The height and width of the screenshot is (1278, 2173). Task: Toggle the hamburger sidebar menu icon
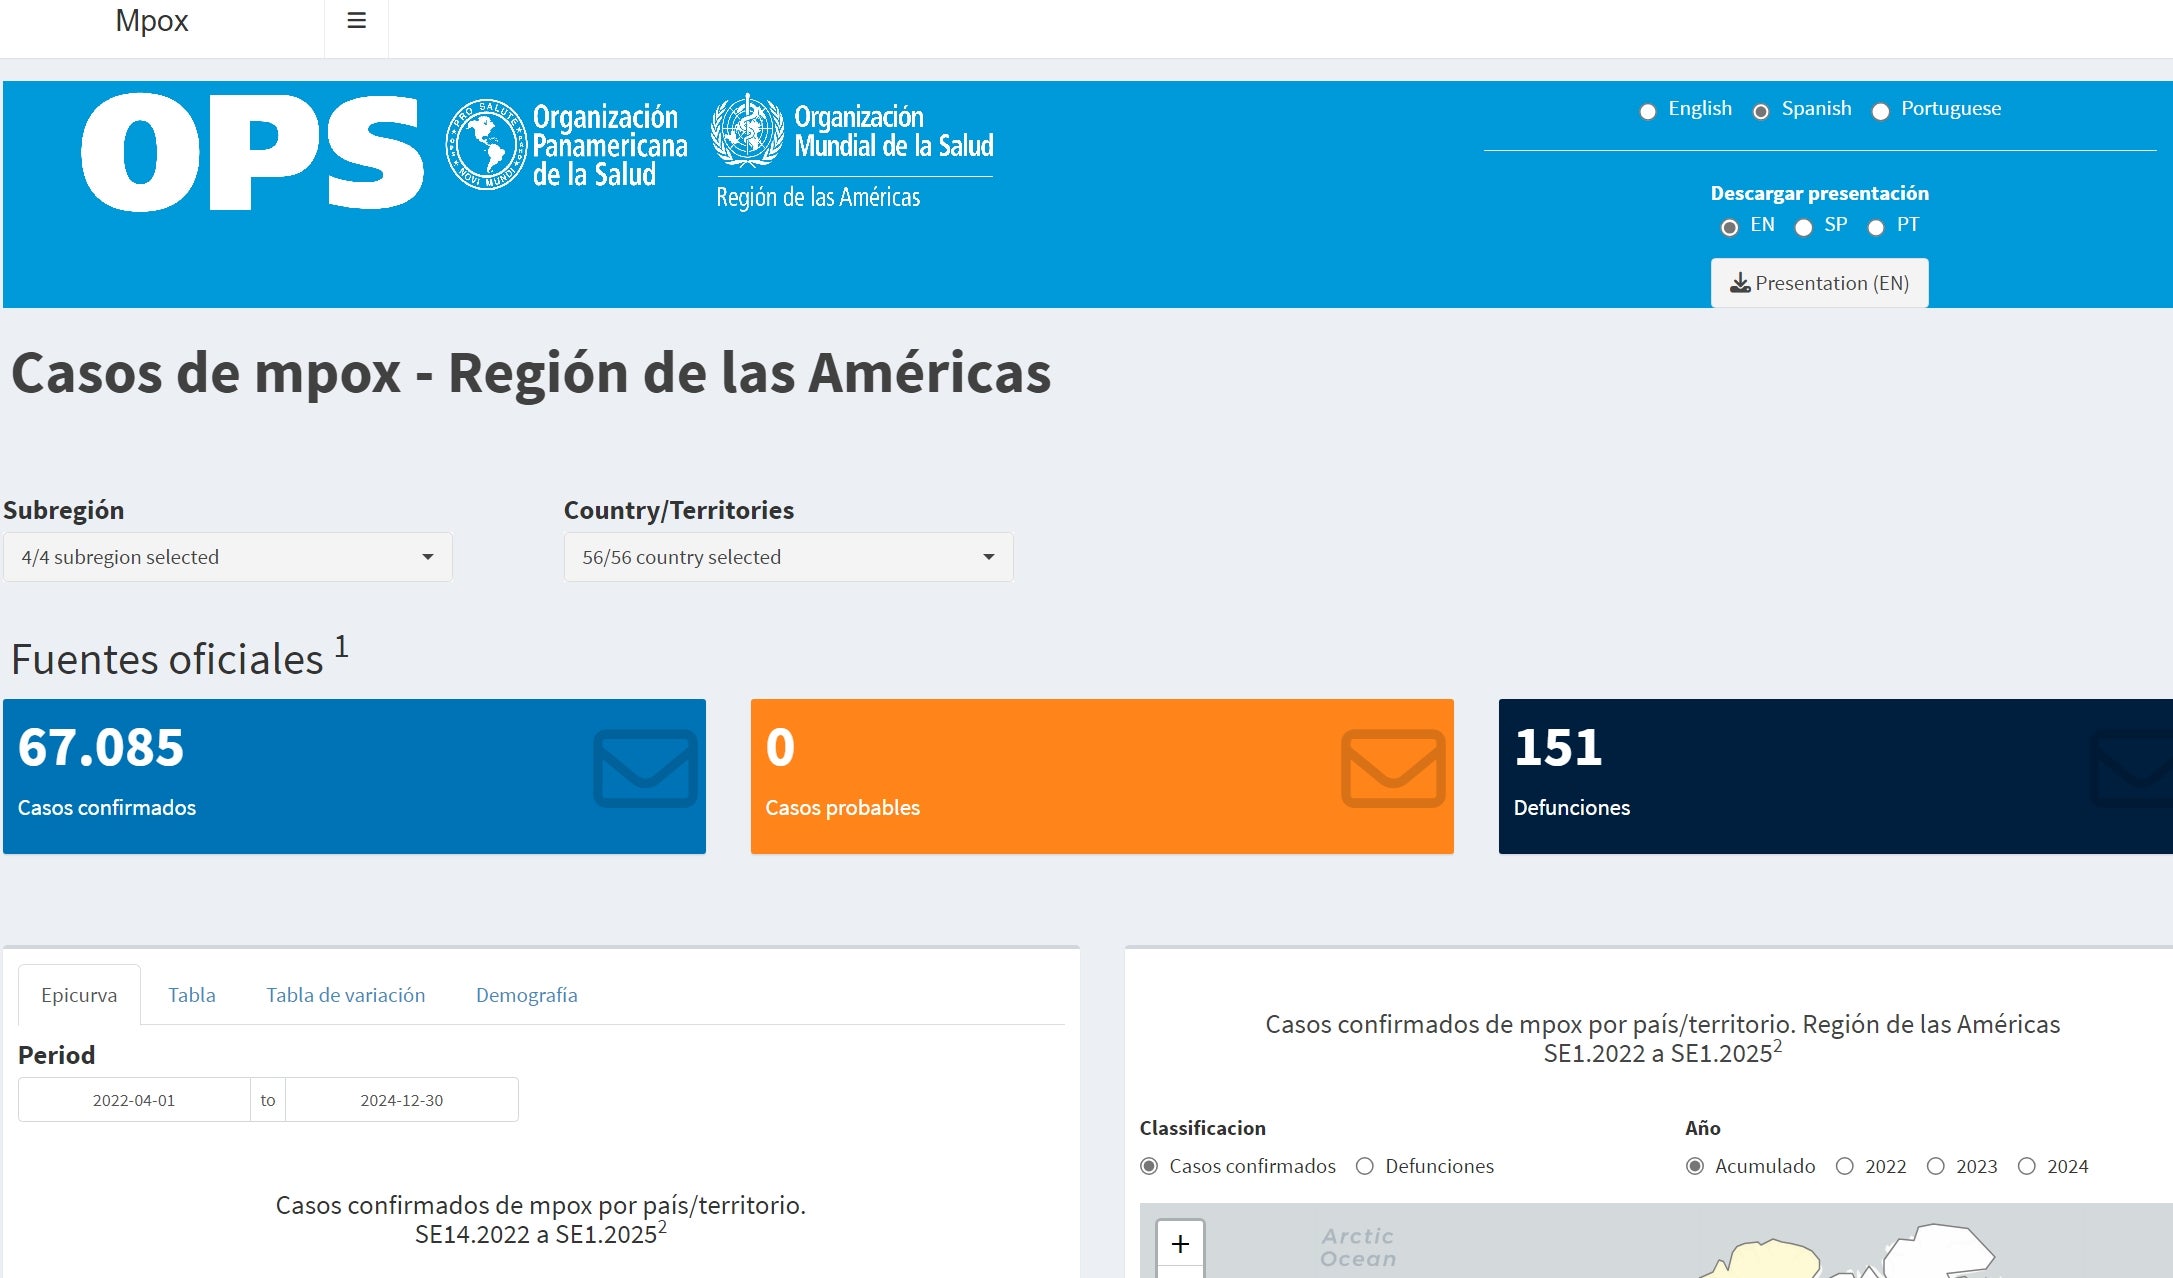point(356,20)
